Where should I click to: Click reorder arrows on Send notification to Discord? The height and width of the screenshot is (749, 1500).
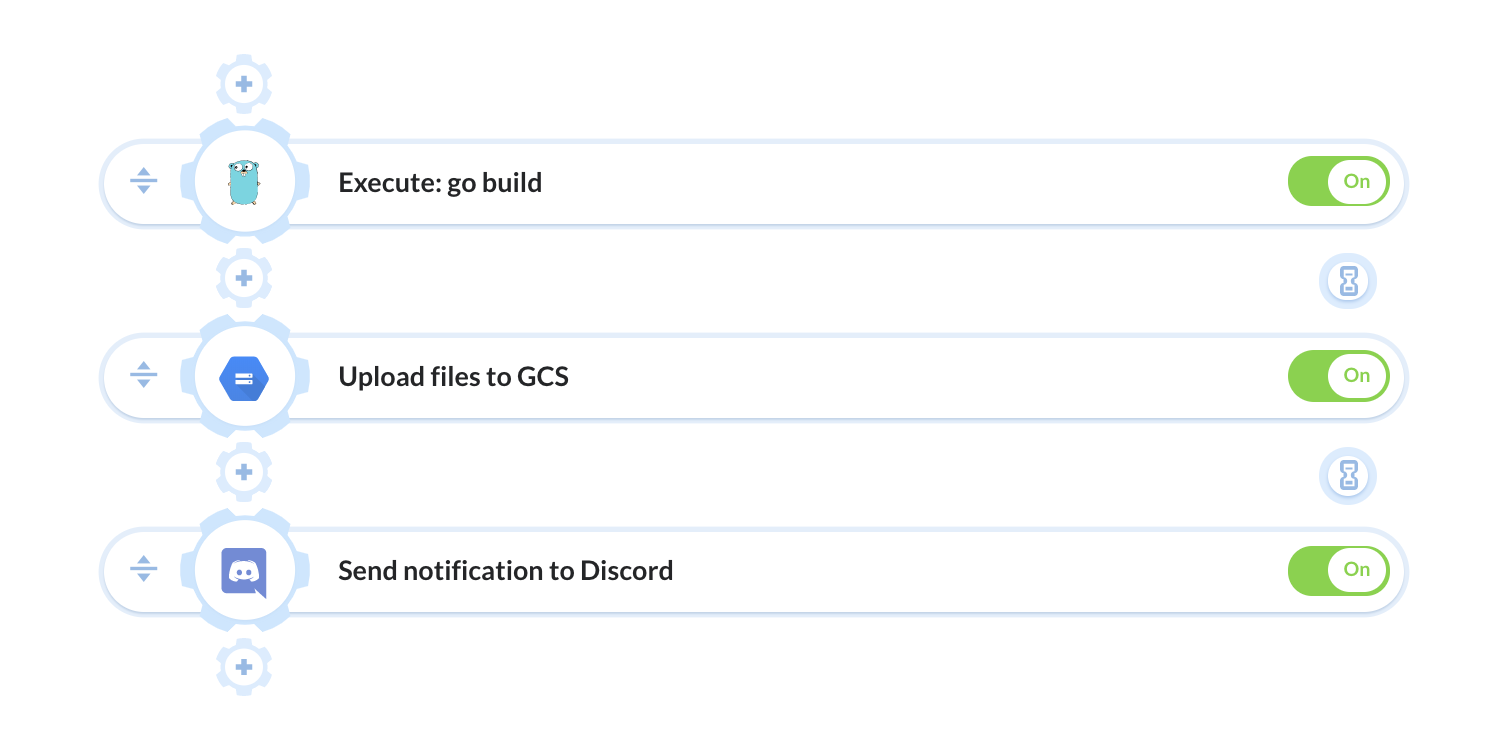click(144, 569)
